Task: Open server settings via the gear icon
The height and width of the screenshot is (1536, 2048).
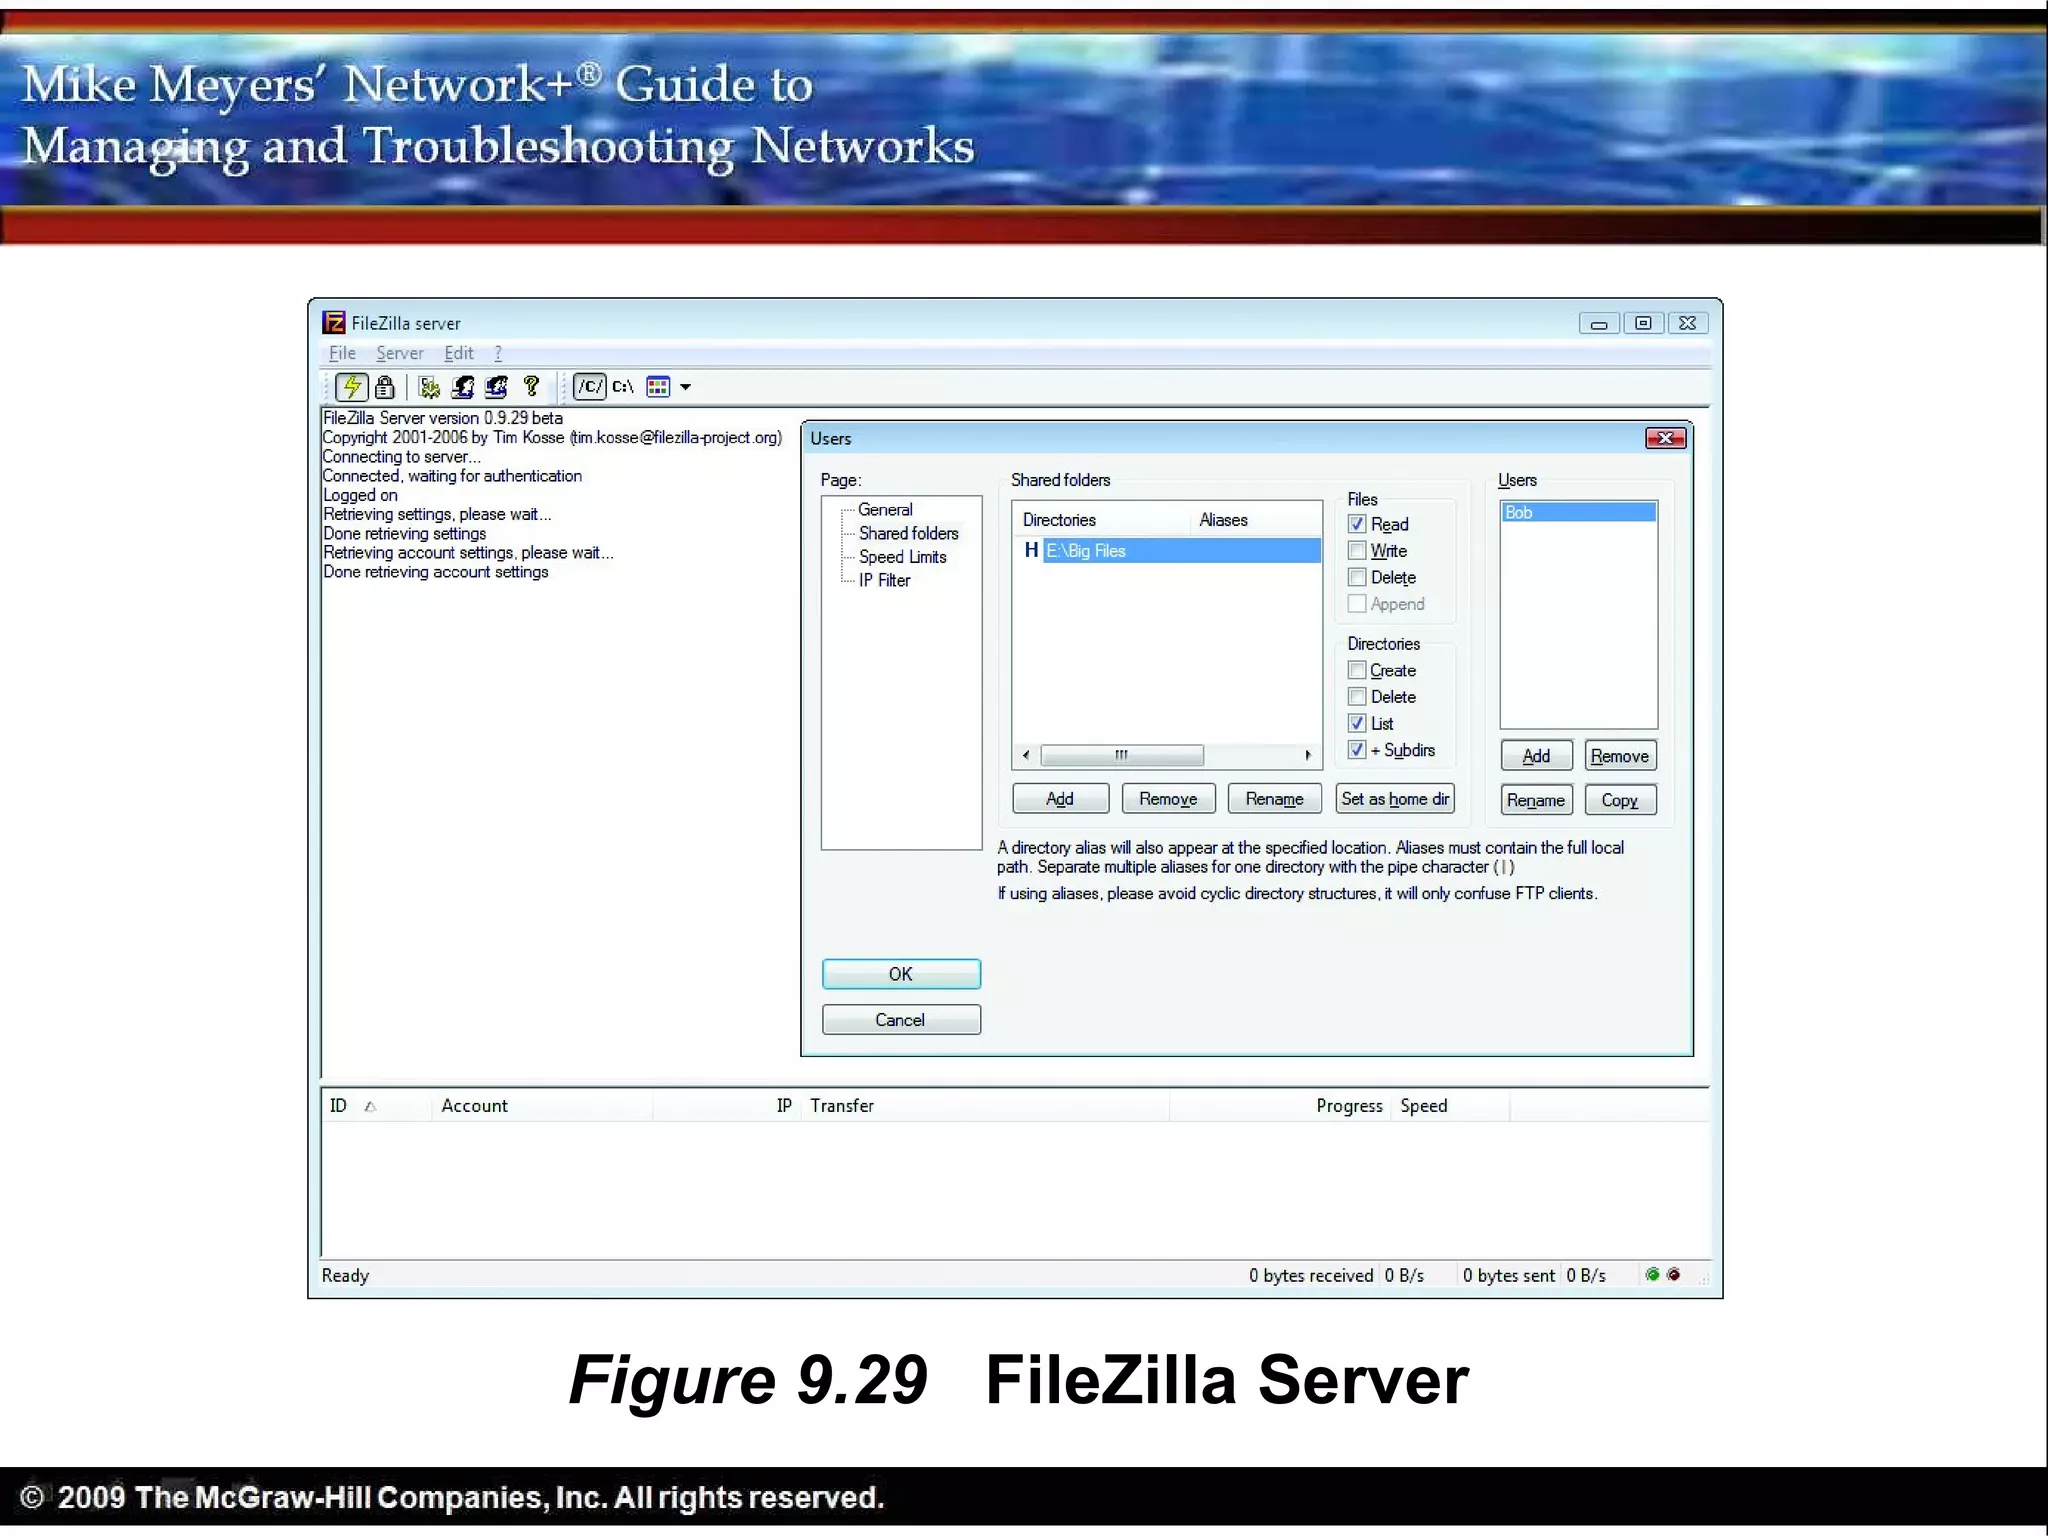Action: [430, 386]
